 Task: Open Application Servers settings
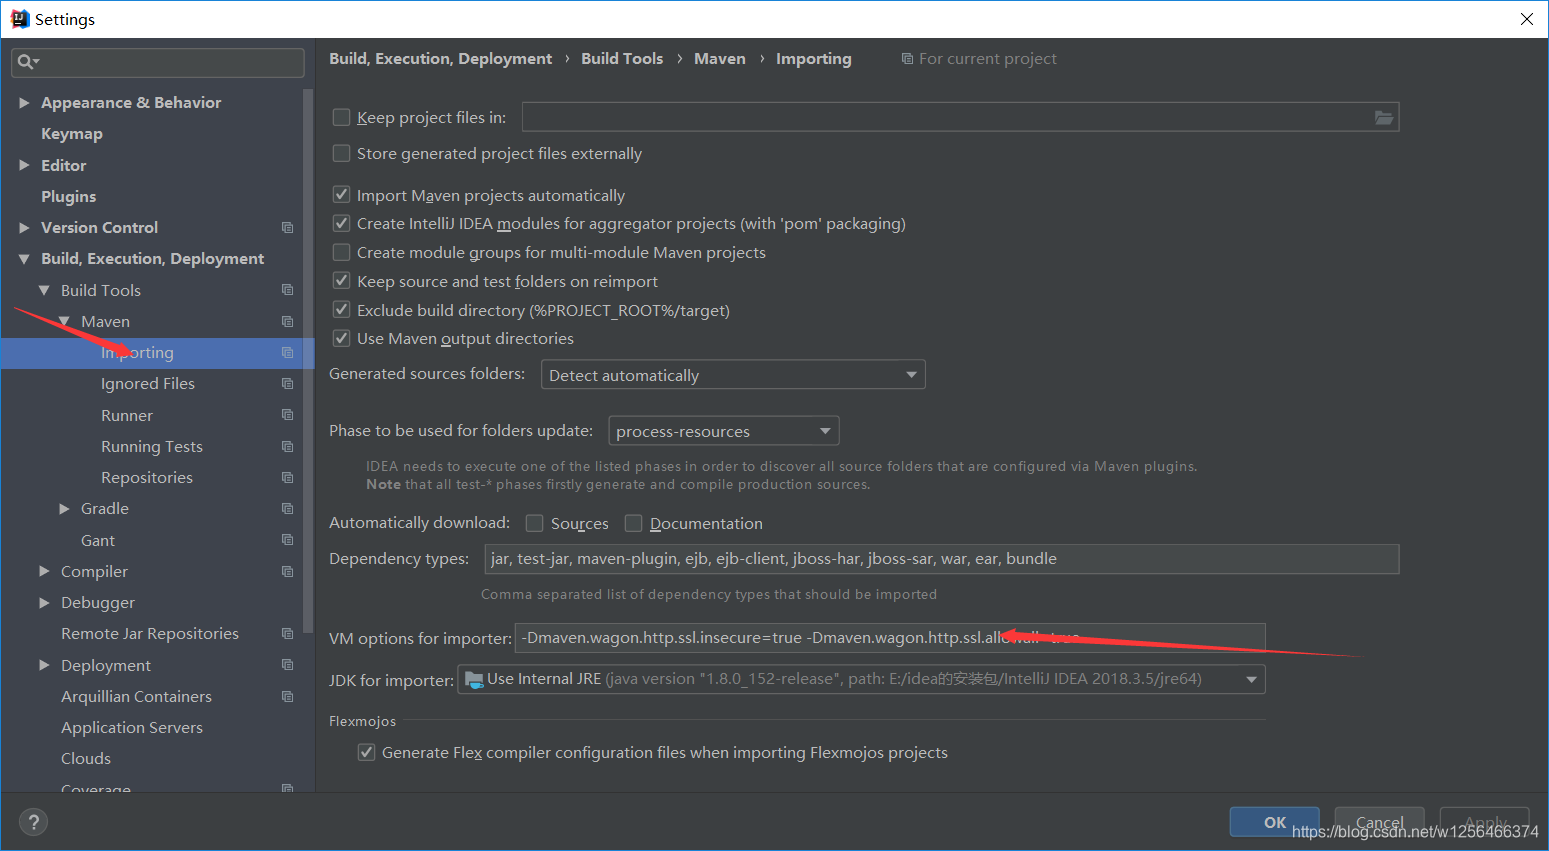coord(132,727)
